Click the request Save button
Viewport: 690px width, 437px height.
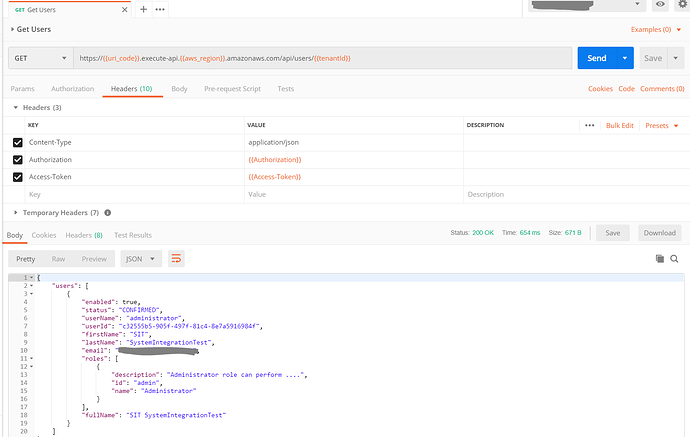pos(653,58)
